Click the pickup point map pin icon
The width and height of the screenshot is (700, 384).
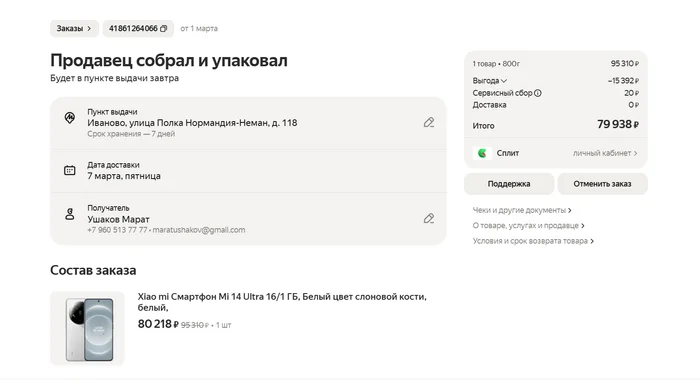(x=70, y=118)
